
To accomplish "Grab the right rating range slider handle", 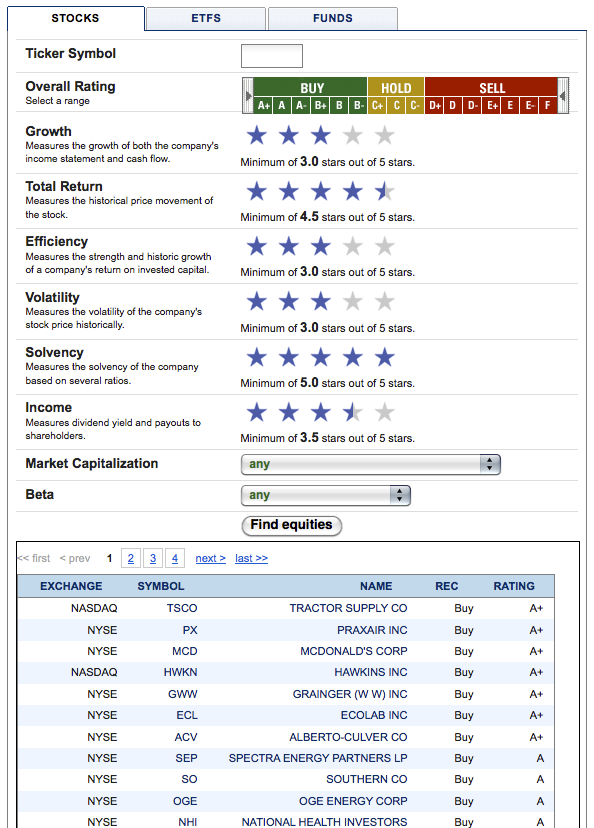I will tap(563, 96).
